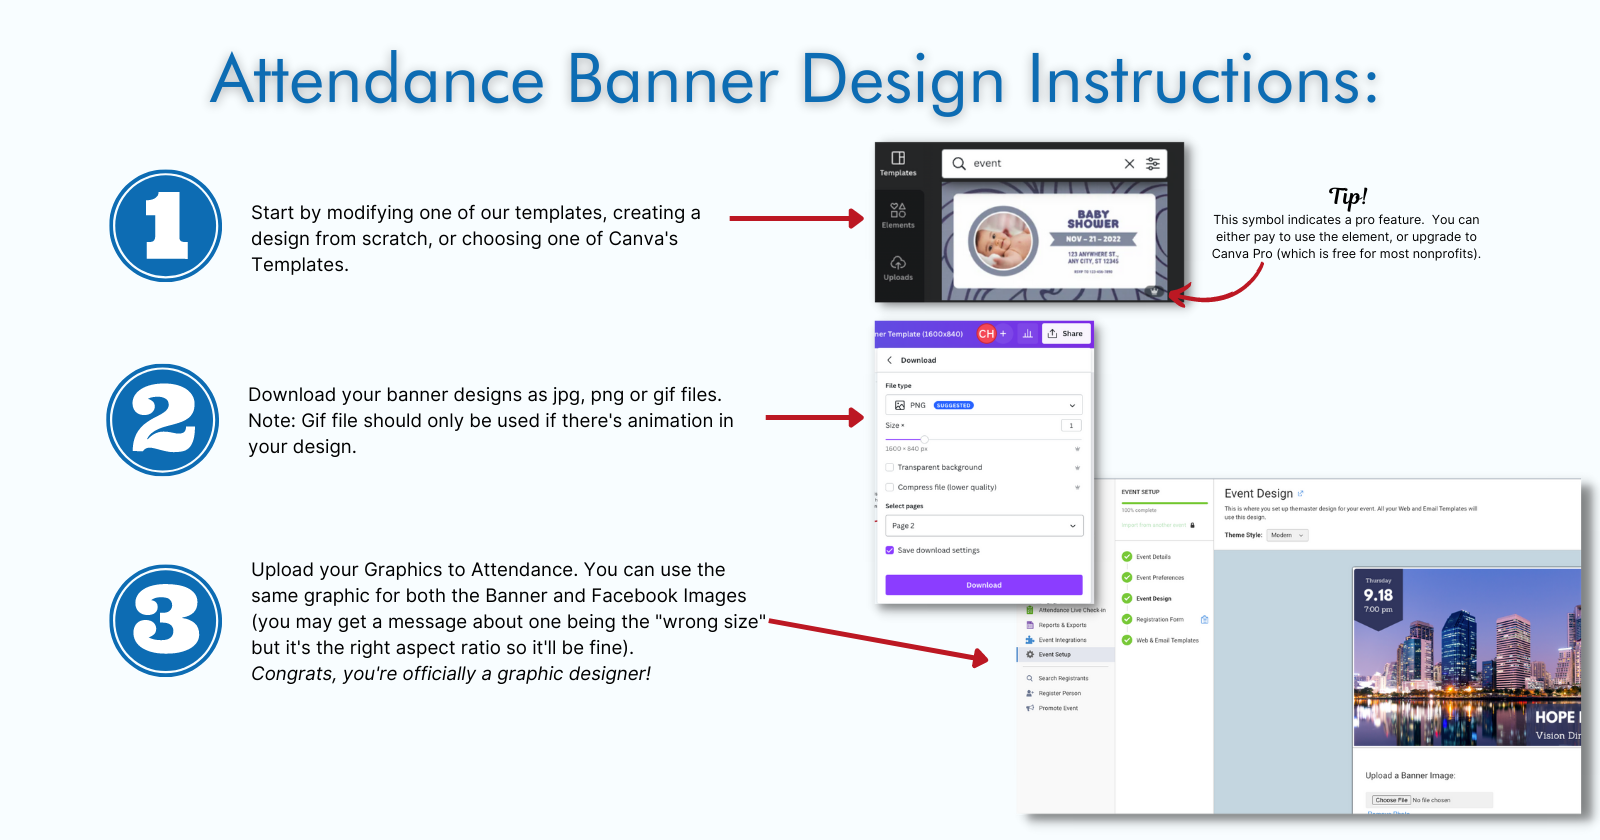Image resolution: width=1600 pixels, height=840 pixels.
Task: Go to the Event Details setup step
Action: pos(1153,557)
